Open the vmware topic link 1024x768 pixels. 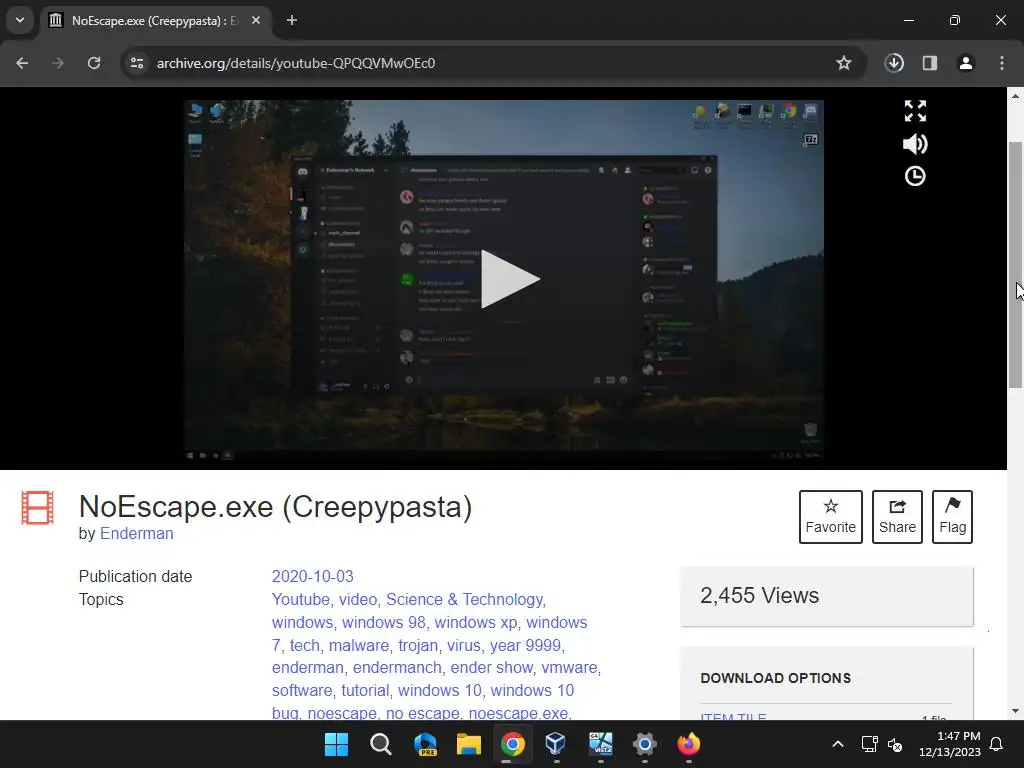tap(569, 667)
